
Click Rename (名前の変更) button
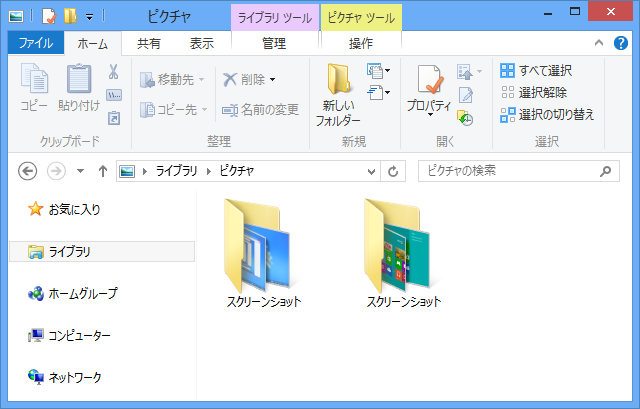tap(260, 109)
